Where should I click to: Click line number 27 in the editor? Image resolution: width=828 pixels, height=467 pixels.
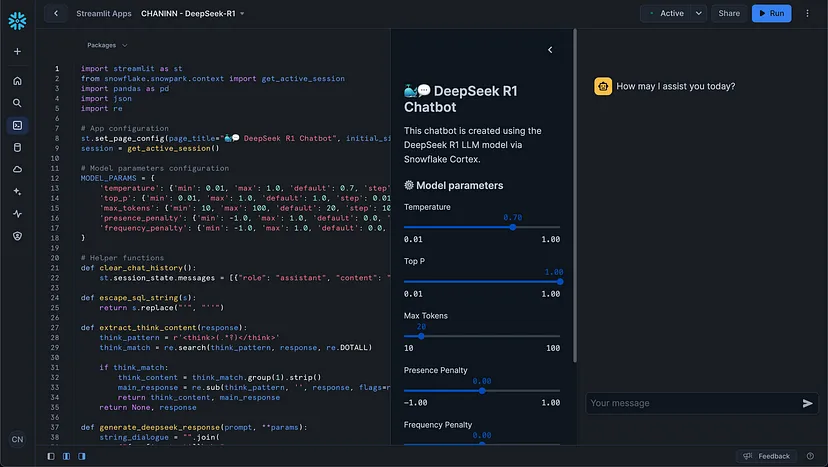[x=55, y=328]
